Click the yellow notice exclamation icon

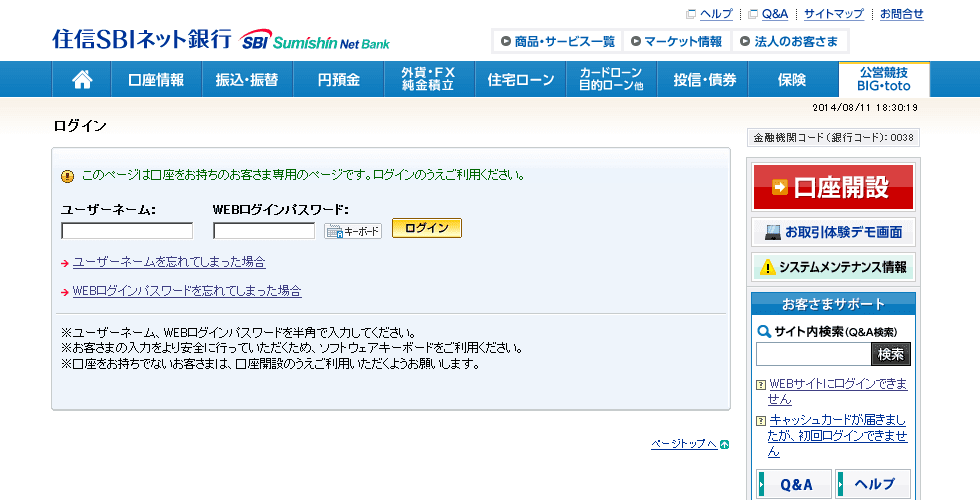click(68, 176)
